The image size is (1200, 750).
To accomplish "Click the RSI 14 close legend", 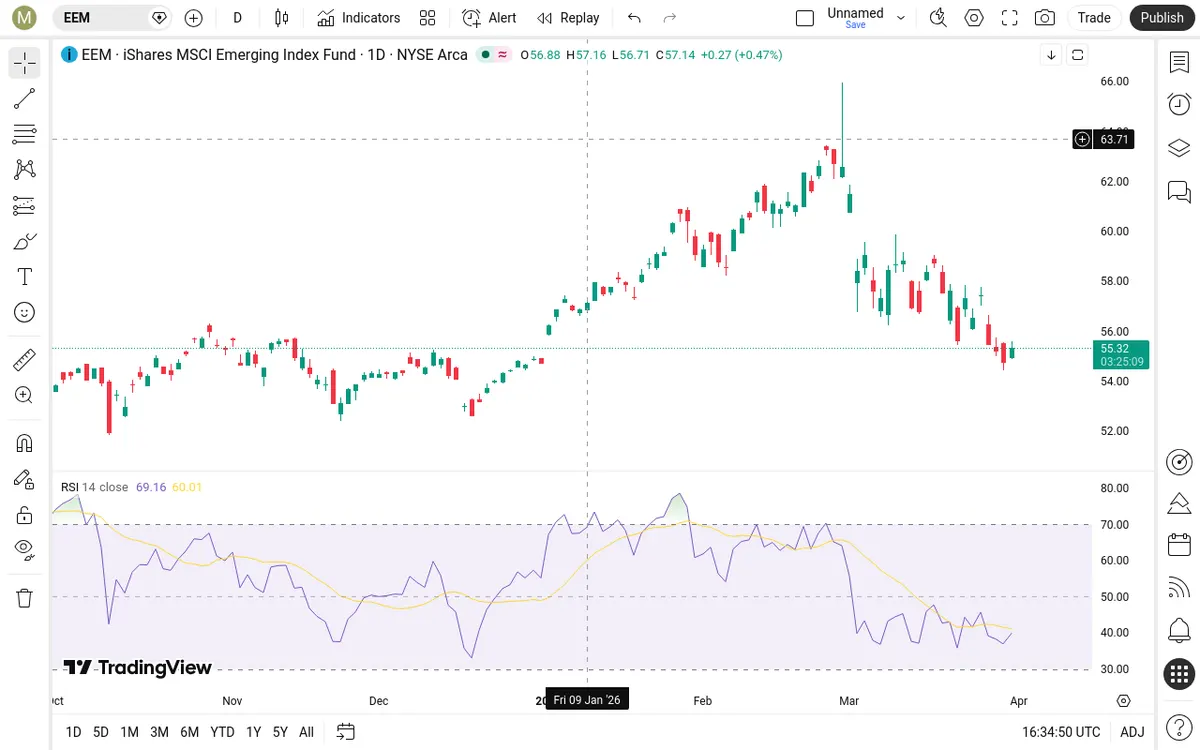I will click(95, 487).
